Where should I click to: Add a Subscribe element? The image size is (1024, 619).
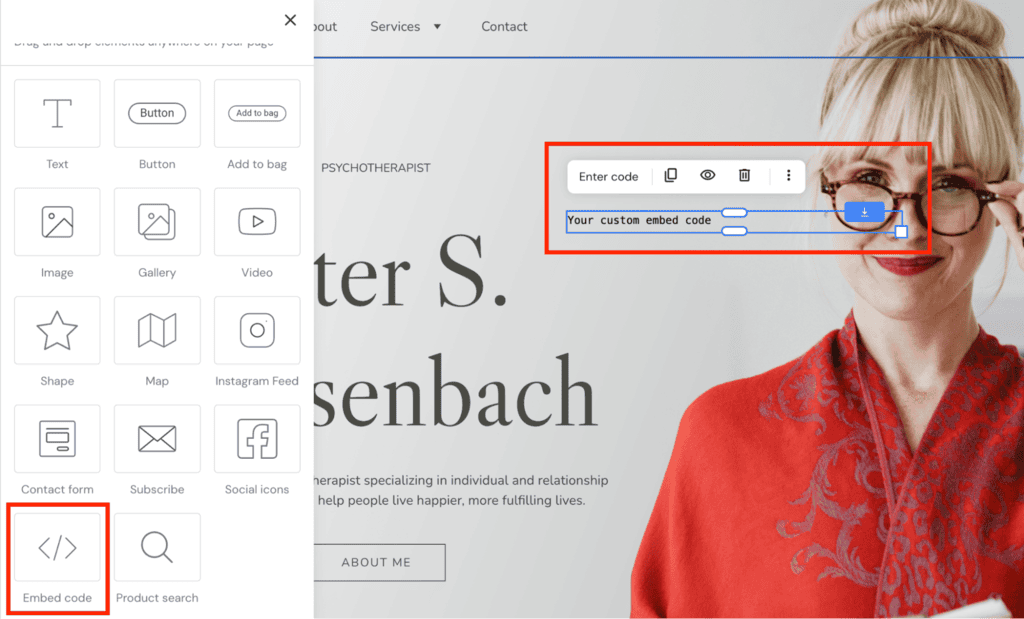(157, 439)
